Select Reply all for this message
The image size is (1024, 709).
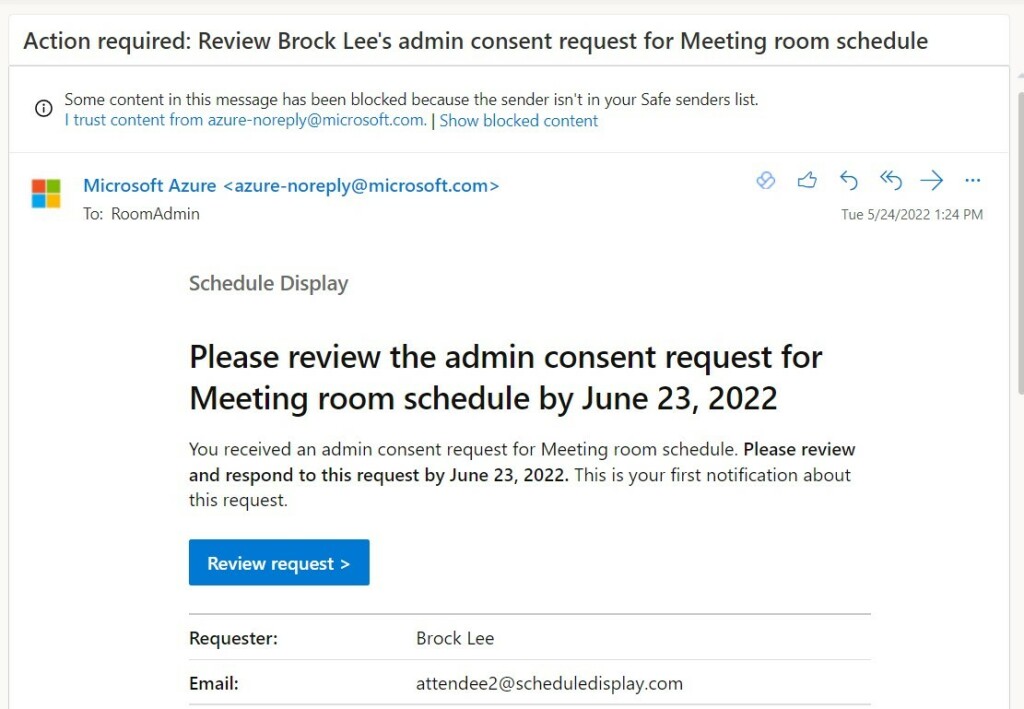[x=890, y=181]
